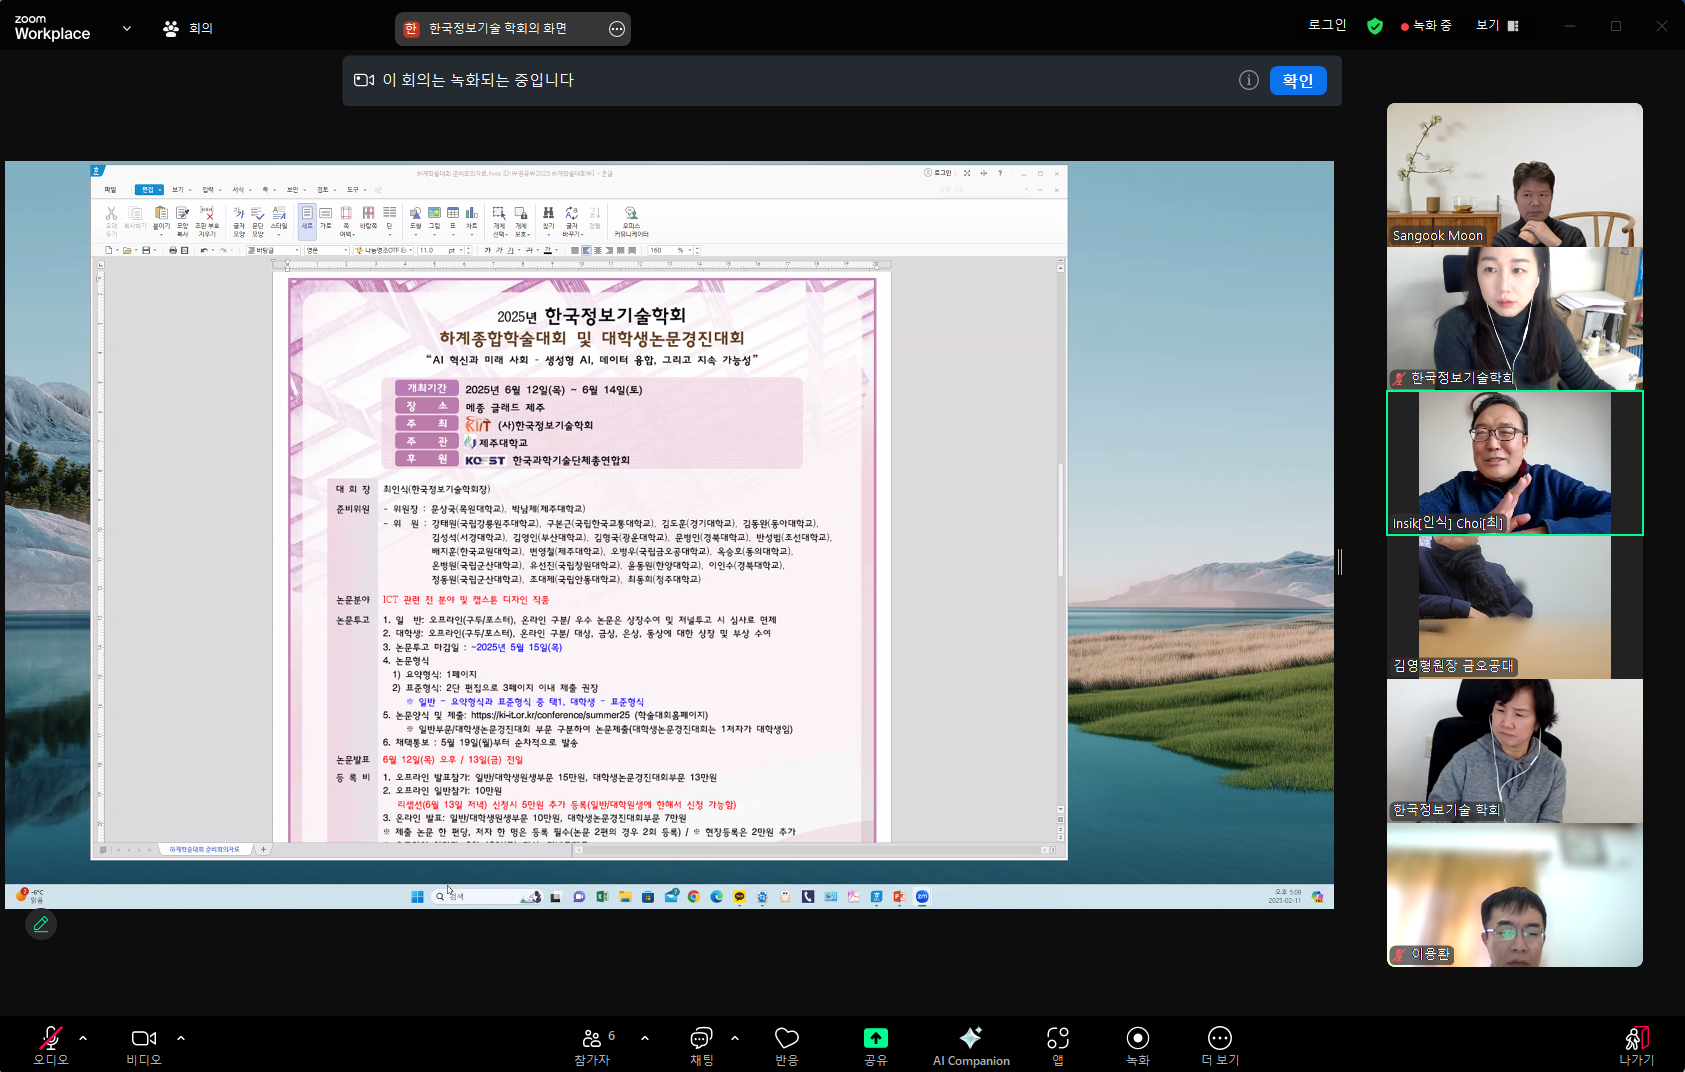Open the View layout menu

pyautogui.click(x=1497, y=26)
